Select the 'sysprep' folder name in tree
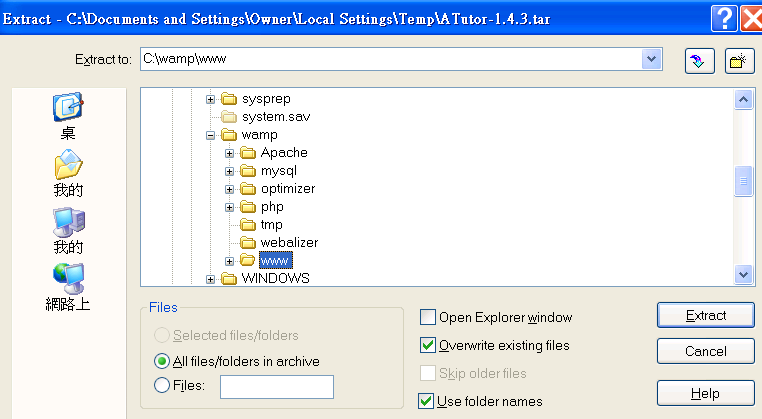 coord(266,99)
